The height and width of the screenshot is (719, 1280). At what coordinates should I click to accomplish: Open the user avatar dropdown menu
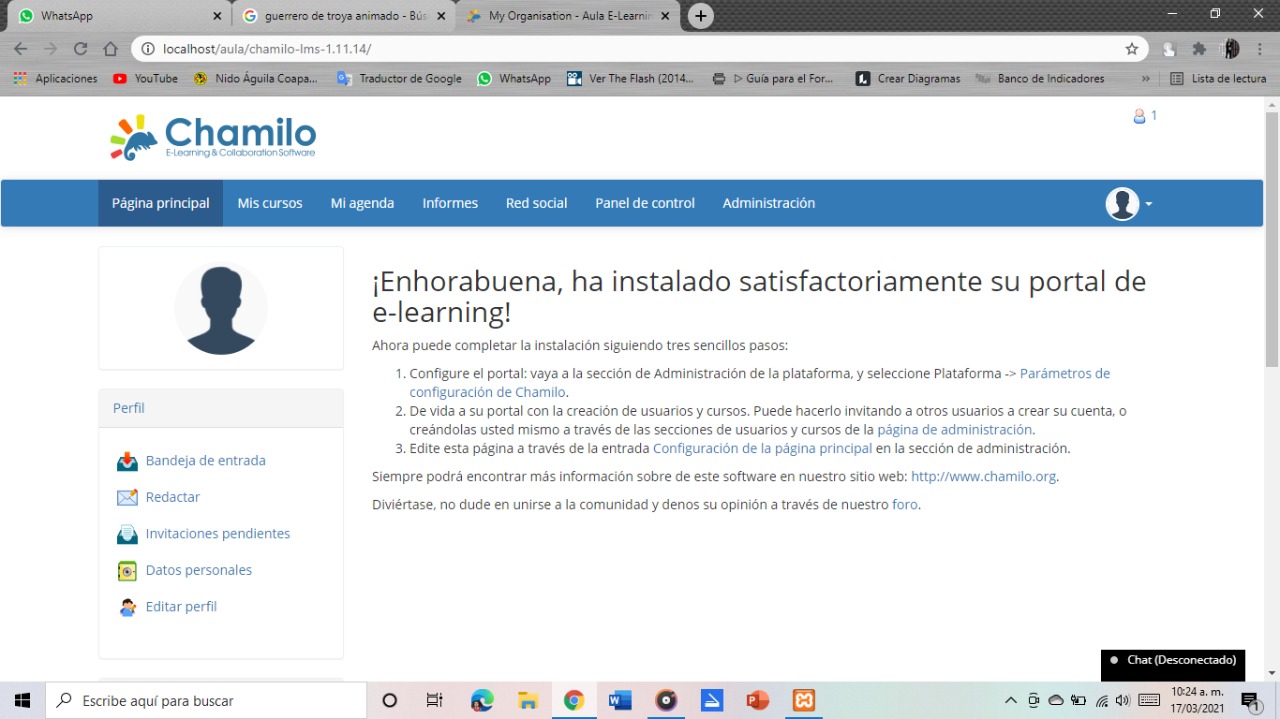coord(1127,203)
